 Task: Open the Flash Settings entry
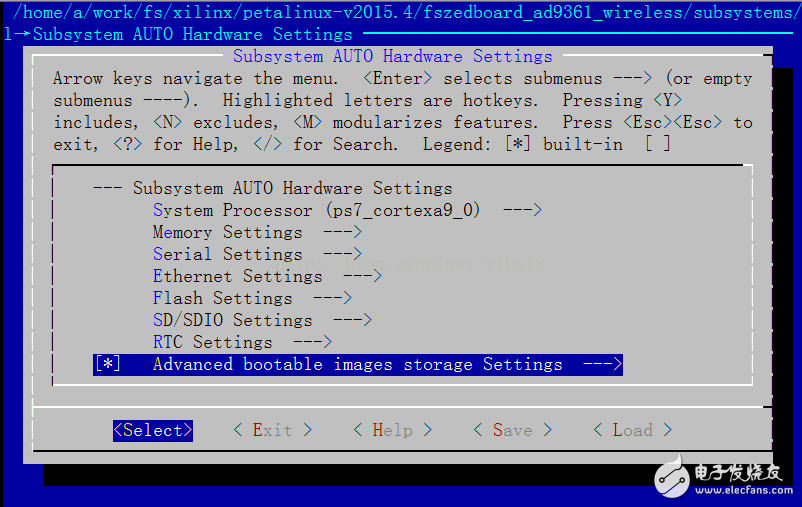tap(222, 298)
